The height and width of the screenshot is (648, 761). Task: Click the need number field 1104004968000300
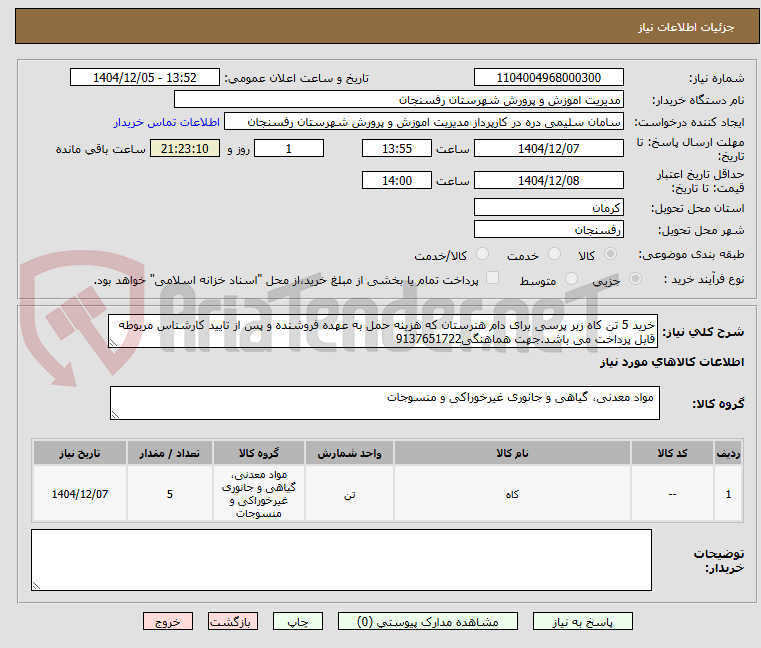548,77
